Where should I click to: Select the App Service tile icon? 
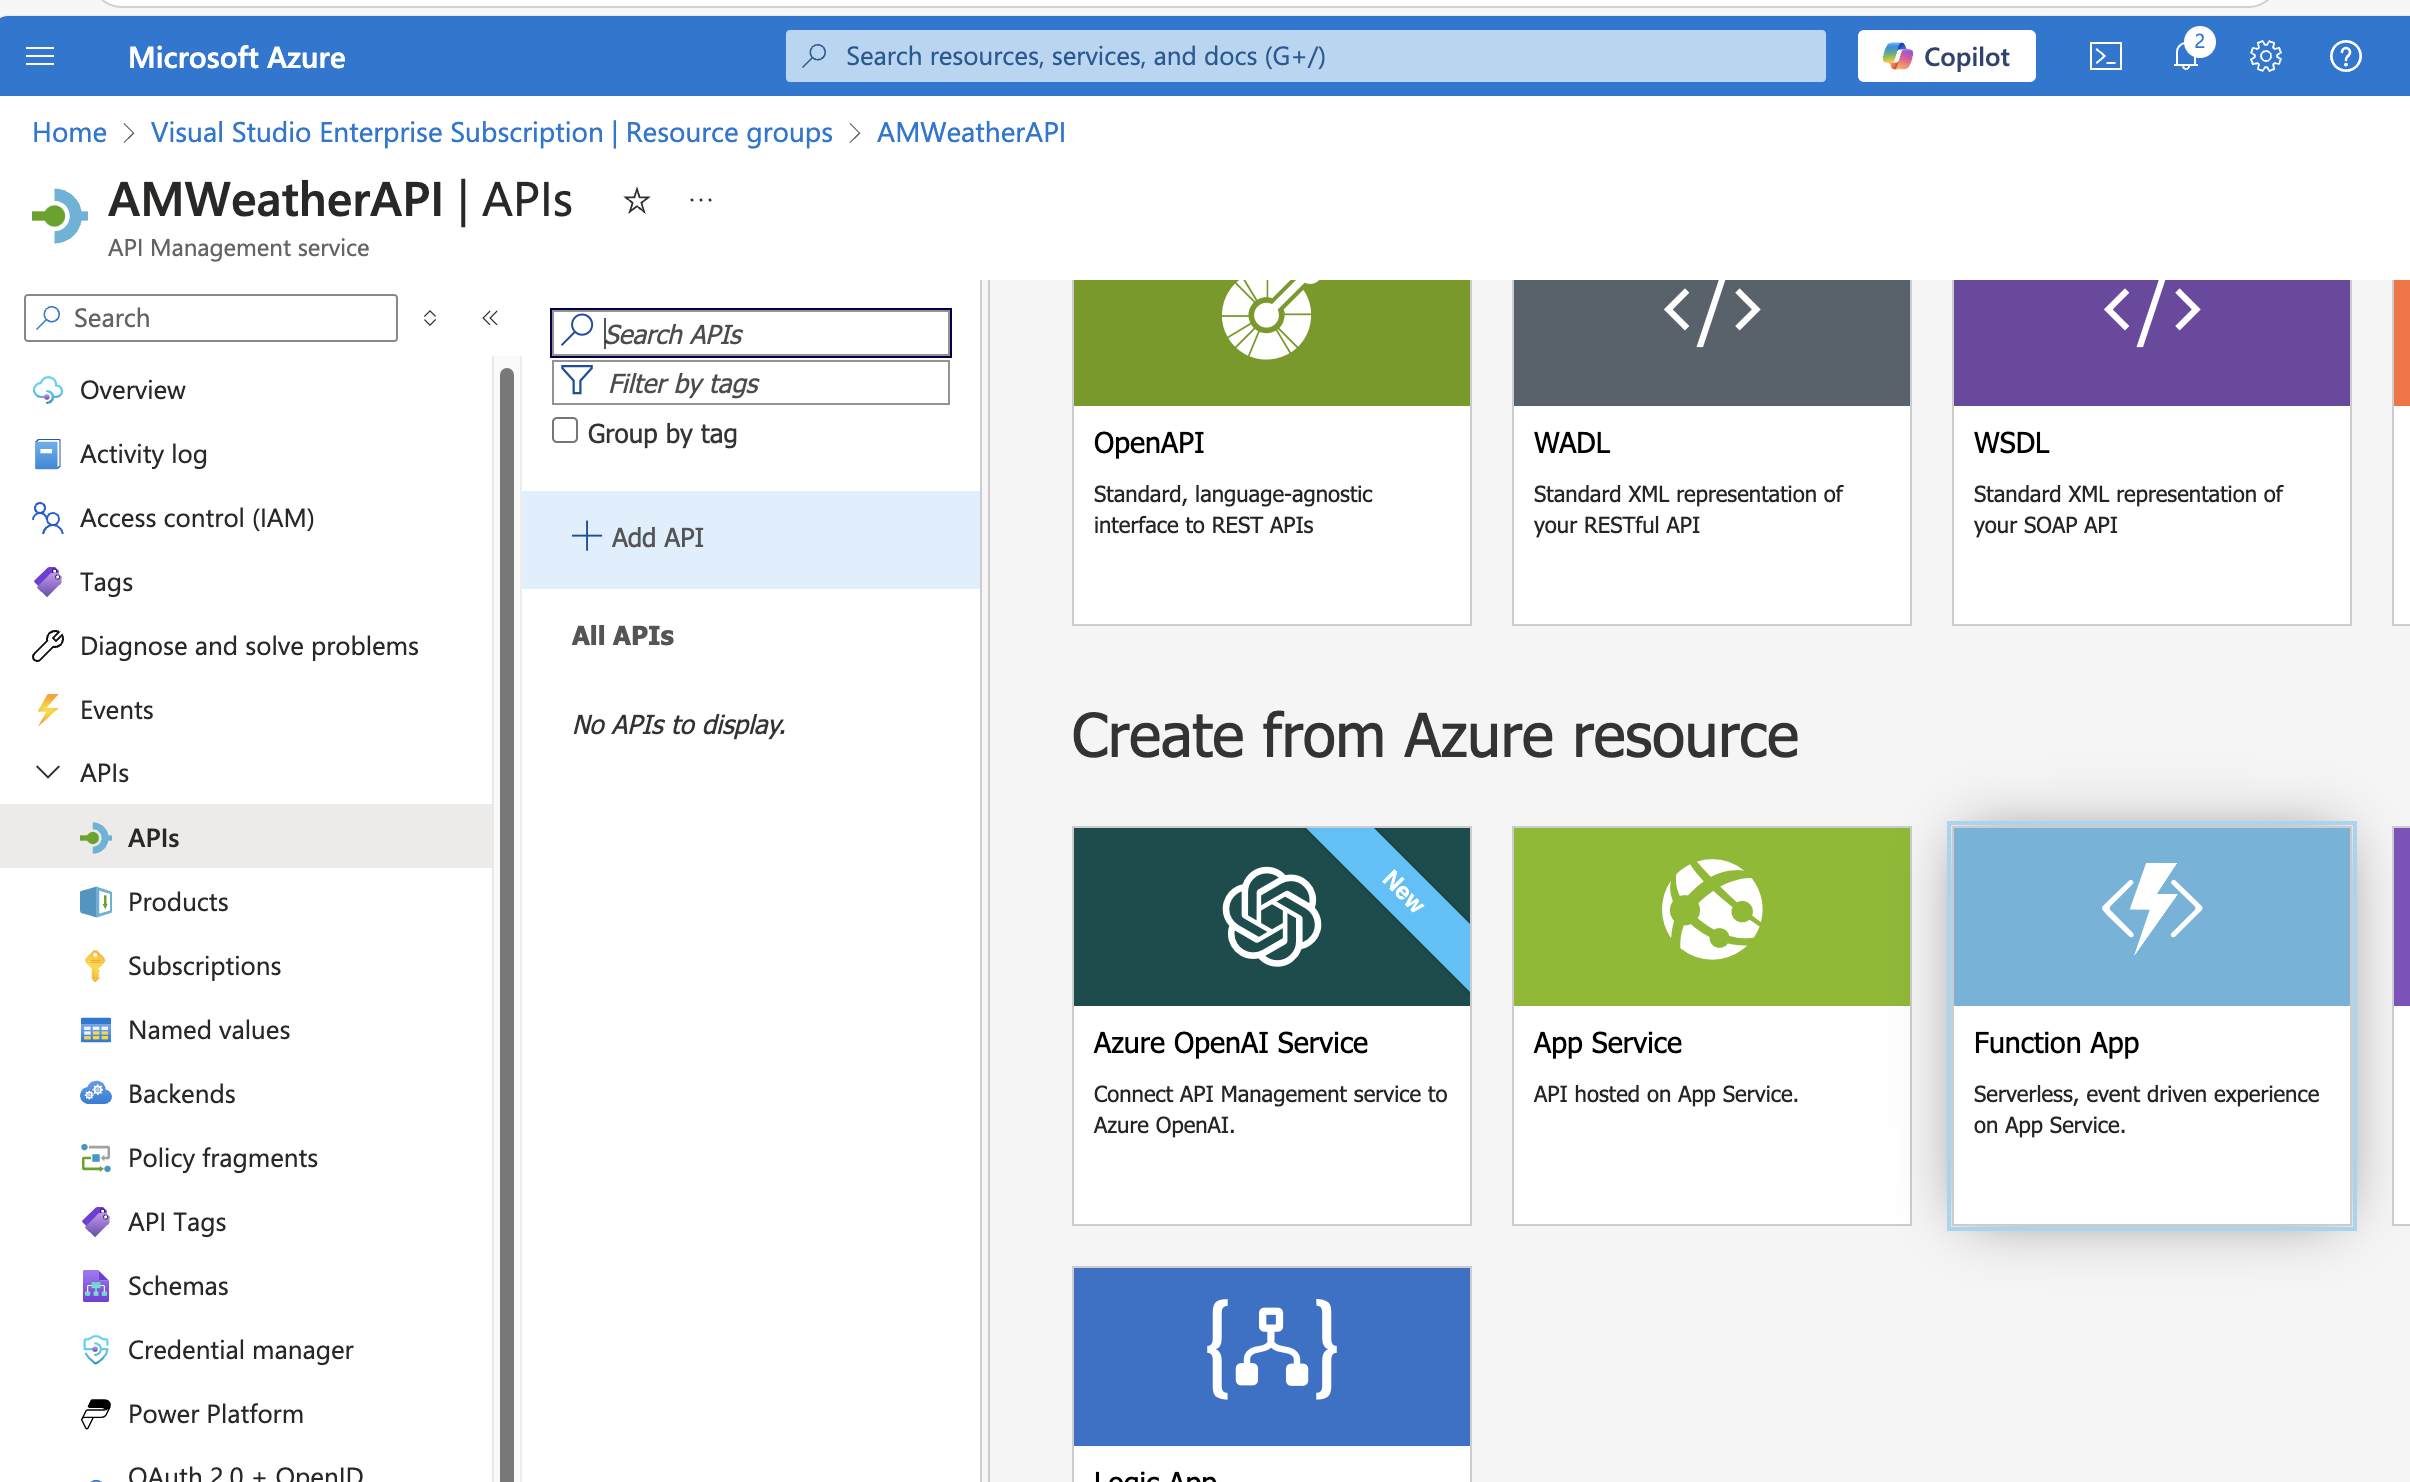coord(1711,910)
